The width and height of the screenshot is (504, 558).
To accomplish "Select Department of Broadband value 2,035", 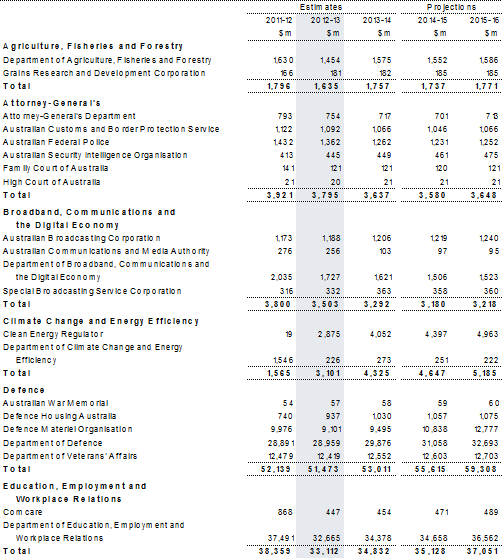I will 281,277.
